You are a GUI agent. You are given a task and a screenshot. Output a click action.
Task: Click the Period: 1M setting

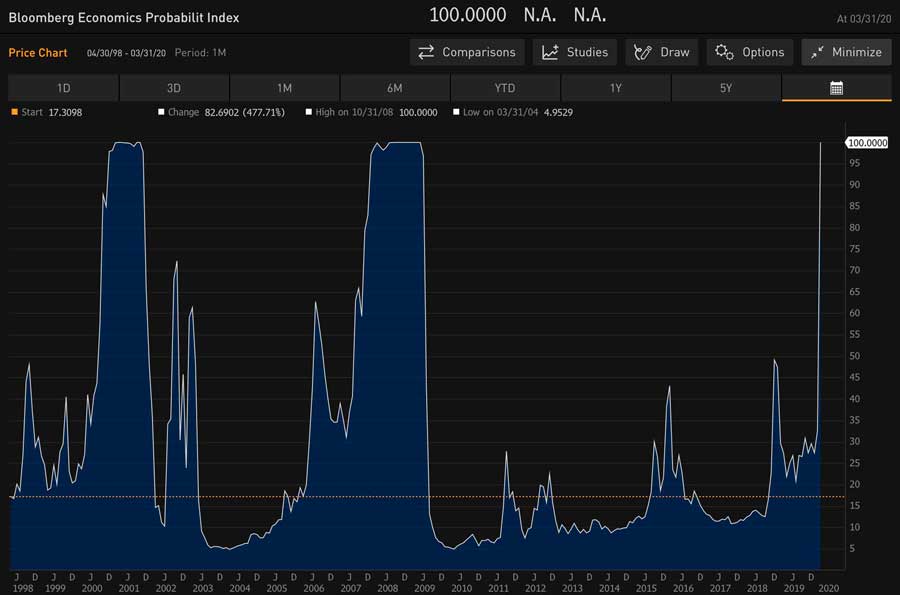point(200,53)
